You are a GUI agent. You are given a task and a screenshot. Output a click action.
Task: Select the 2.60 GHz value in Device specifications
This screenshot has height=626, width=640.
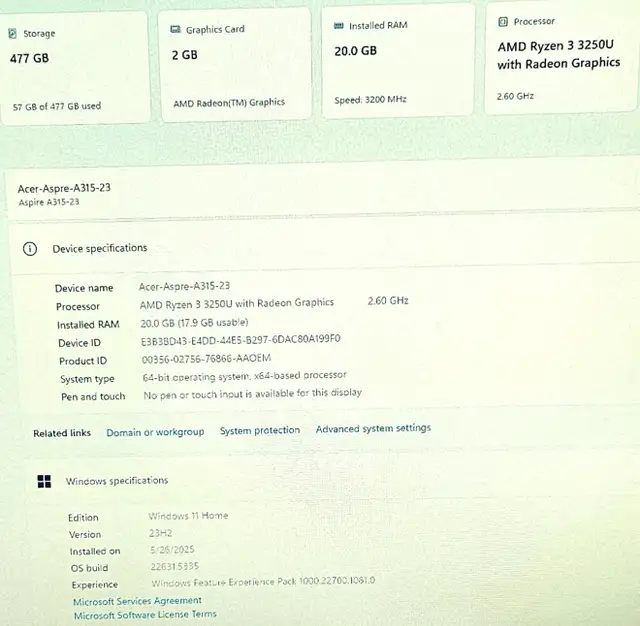tap(388, 301)
